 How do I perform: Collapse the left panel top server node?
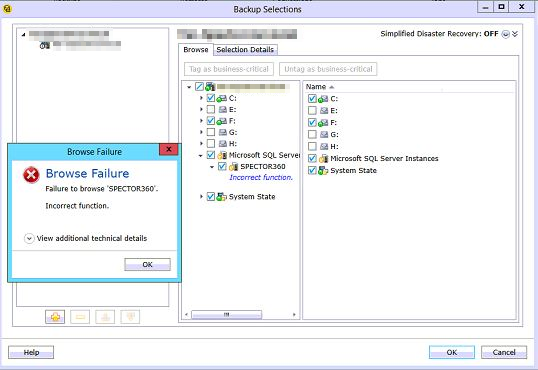(x=23, y=35)
